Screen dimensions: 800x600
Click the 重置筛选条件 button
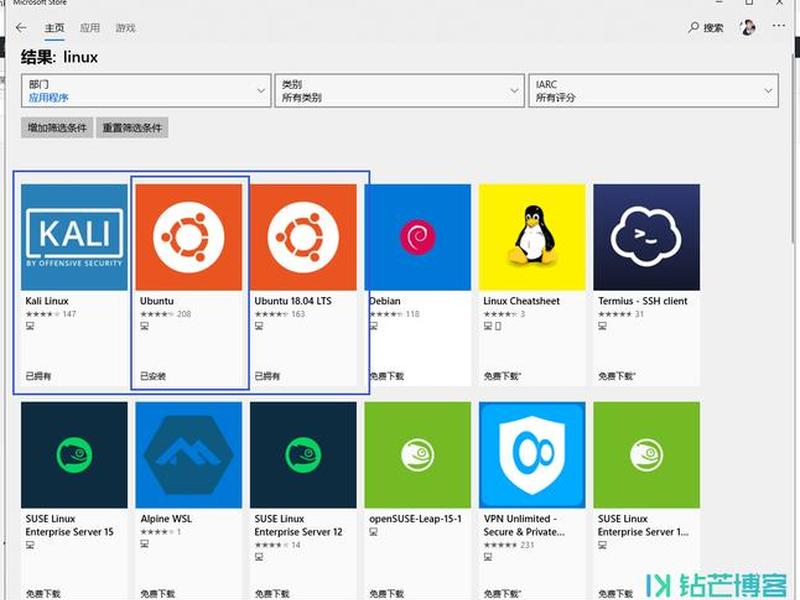click(x=132, y=128)
